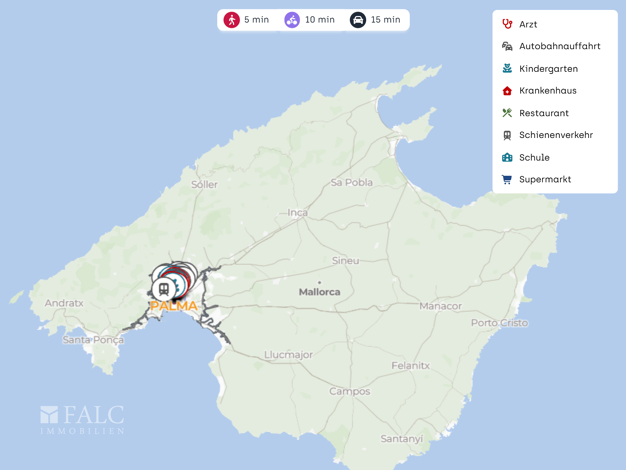Click the train station marker near Palma

click(x=163, y=288)
